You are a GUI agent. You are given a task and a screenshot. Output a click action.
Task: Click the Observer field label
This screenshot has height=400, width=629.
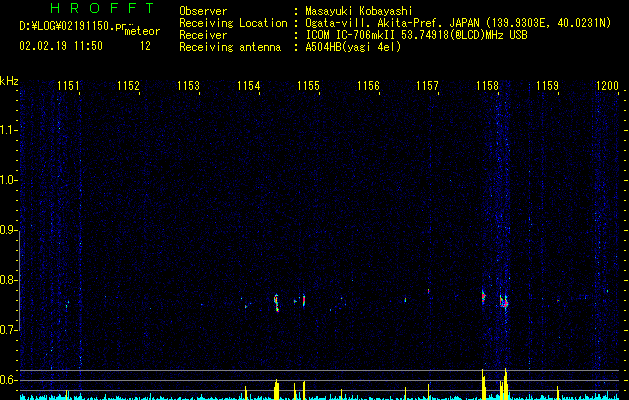click(x=203, y=11)
